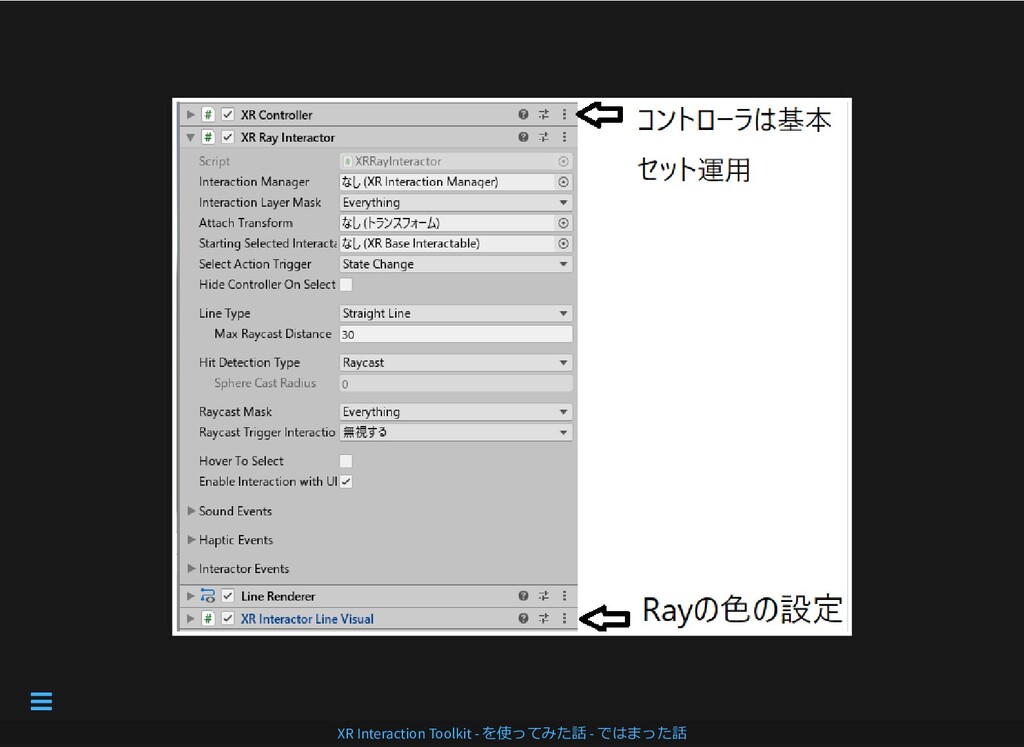1024x747 pixels.
Task: Open Interaction Layer Mask dropdown
Action: click(456, 202)
